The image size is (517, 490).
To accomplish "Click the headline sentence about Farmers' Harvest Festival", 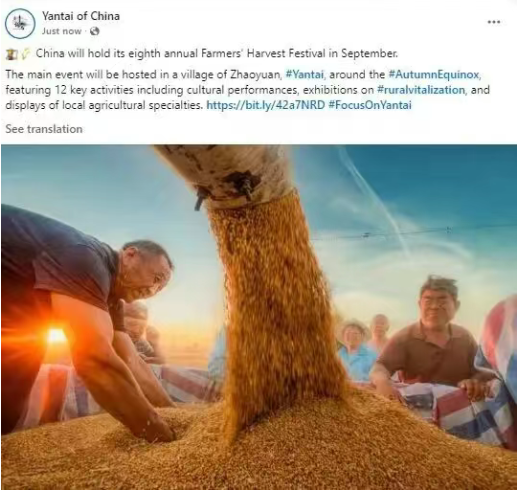I will pyautogui.click(x=217, y=53).
